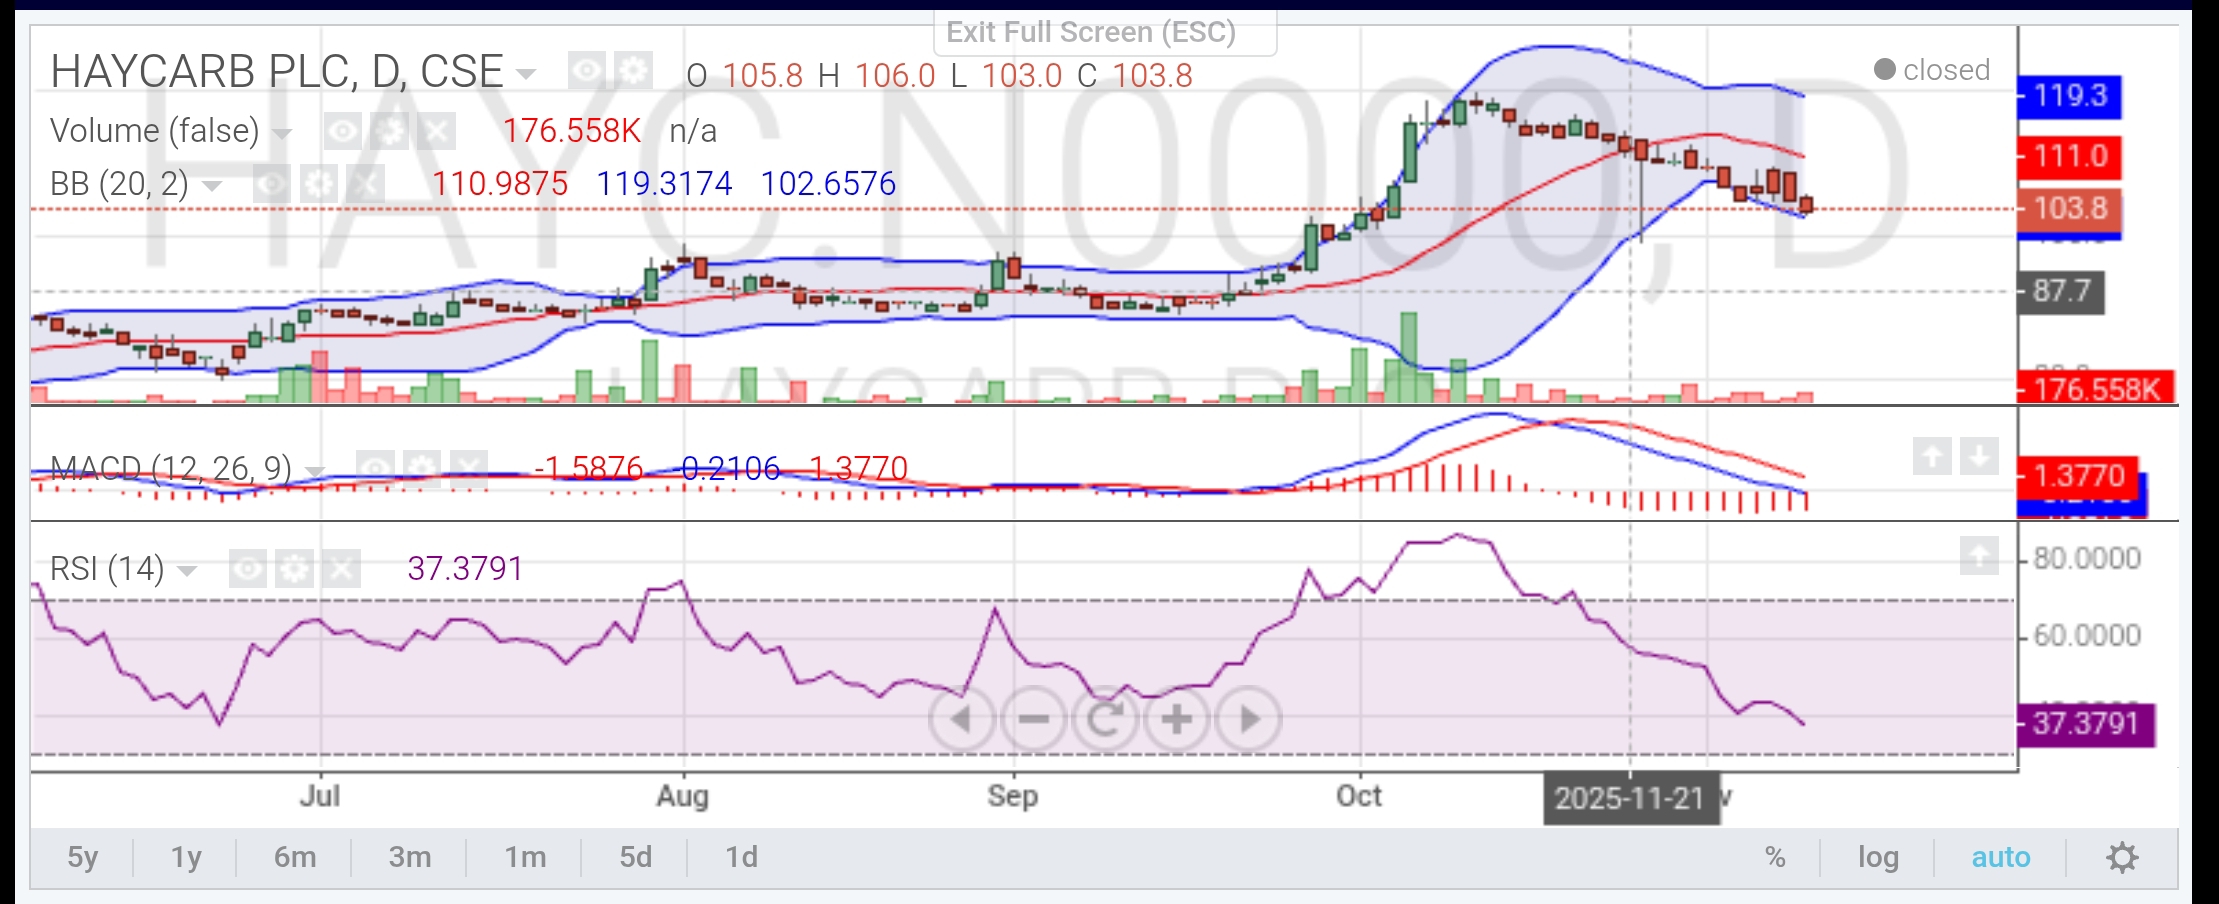Open RSI (14) settings gear
Screen dimensions: 2219x904
click(x=295, y=569)
